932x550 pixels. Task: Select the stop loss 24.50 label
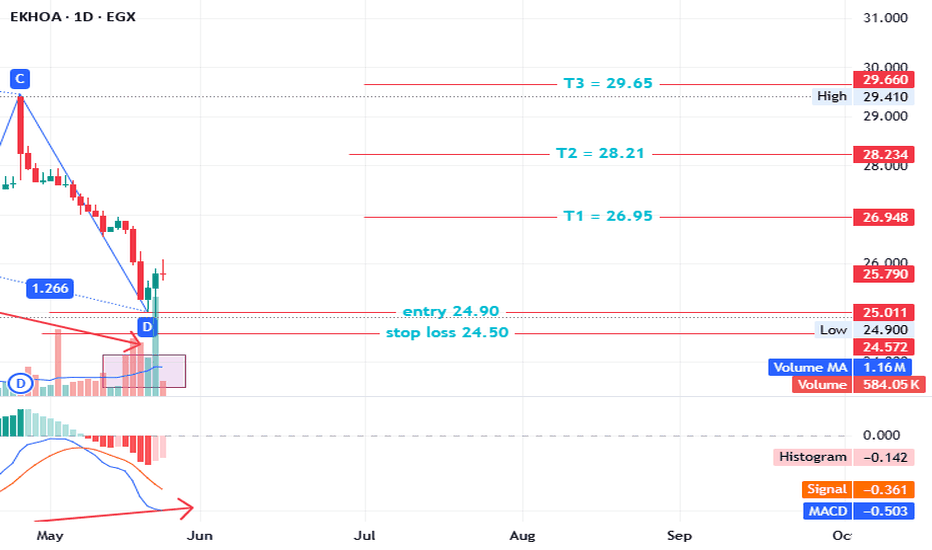pos(447,332)
